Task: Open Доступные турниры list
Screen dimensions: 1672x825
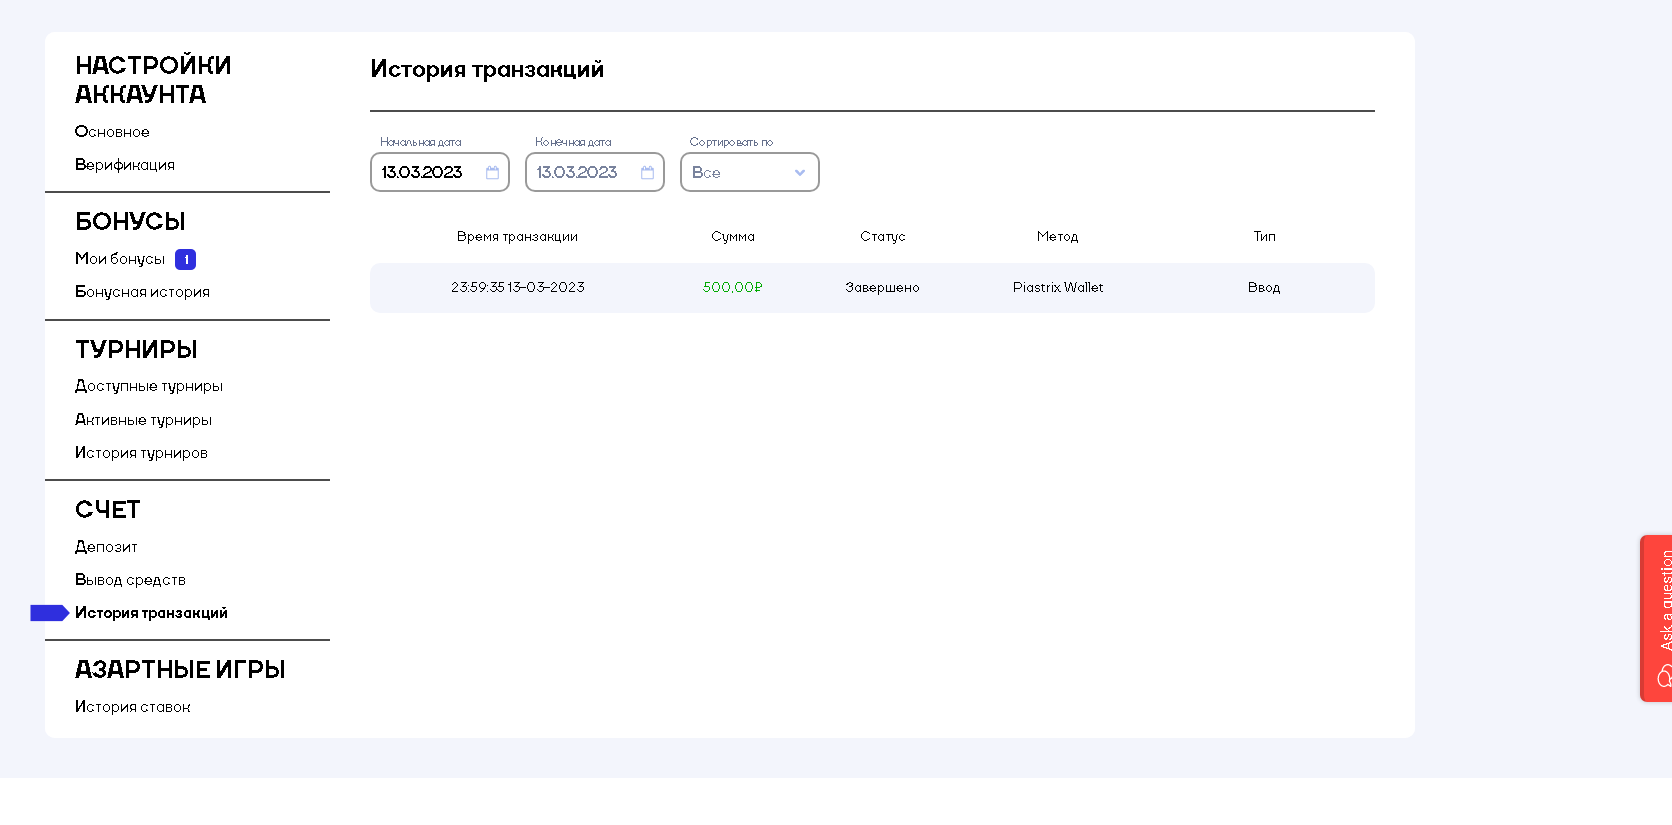Action: coord(149,386)
